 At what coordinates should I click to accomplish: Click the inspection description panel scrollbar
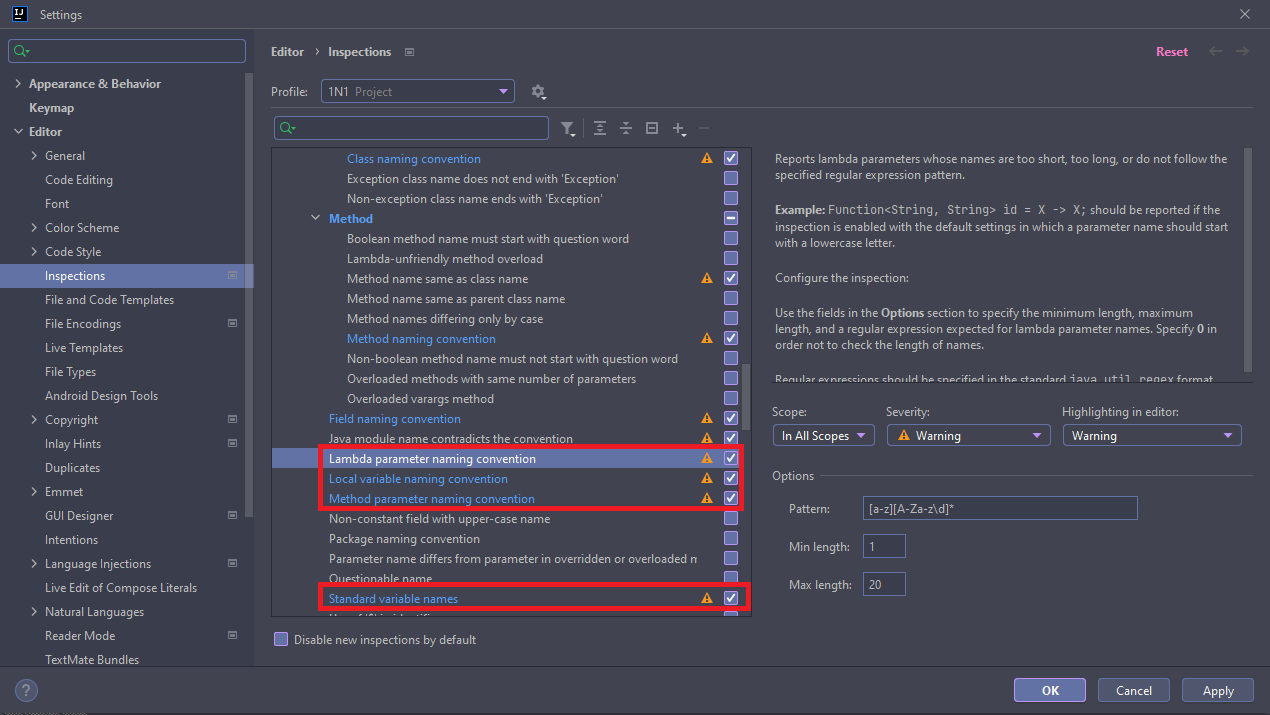pos(1247,260)
